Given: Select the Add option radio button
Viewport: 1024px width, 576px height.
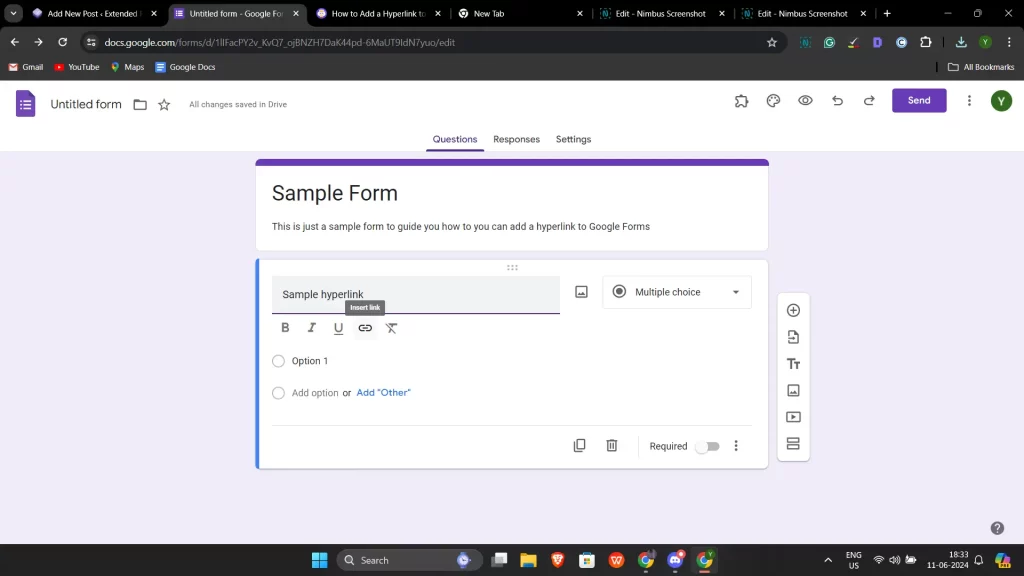Looking at the screenshot, I should 278,393.
